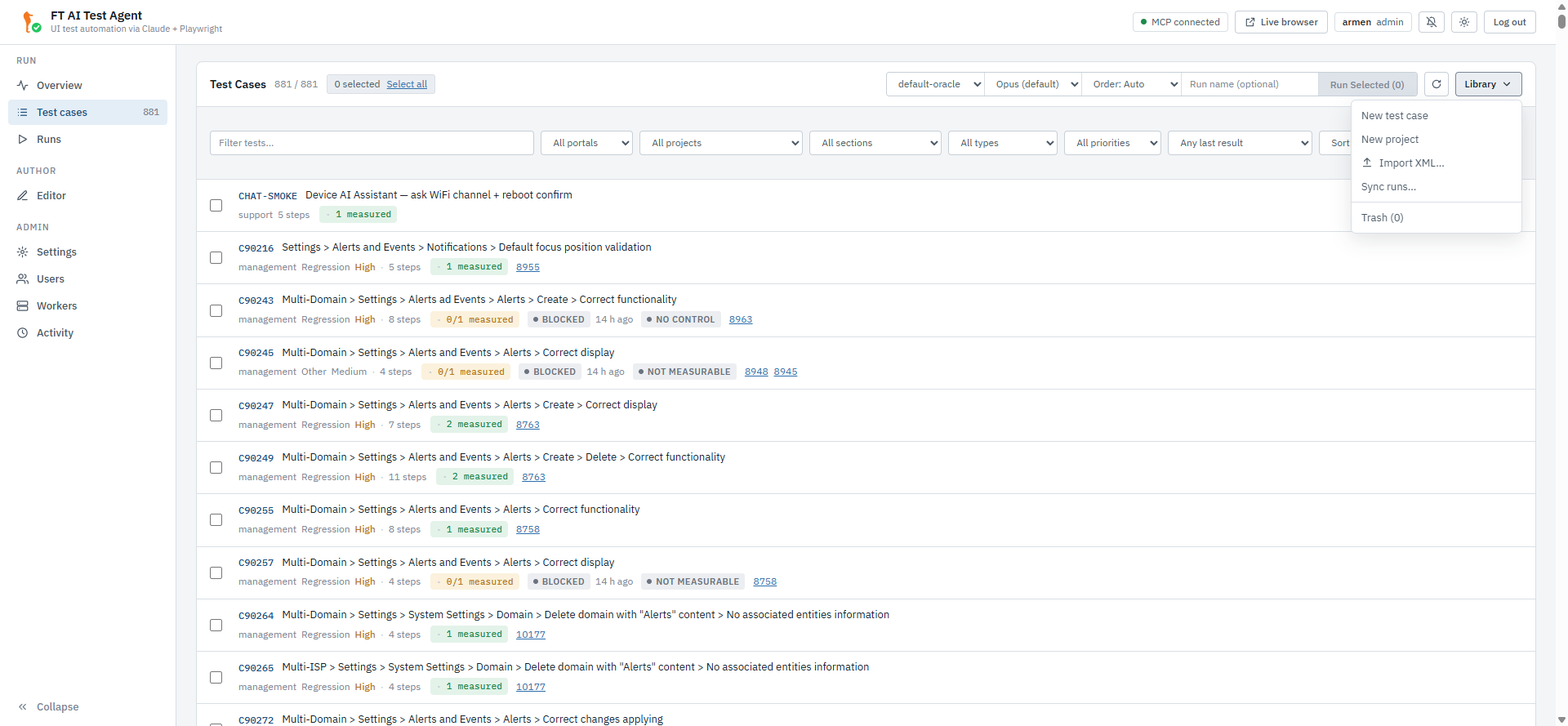Image resolution: width=1568 pixels, height=726 pixels.
Task: Choose New test case from Library menu
Action: tap(1436, 116)
